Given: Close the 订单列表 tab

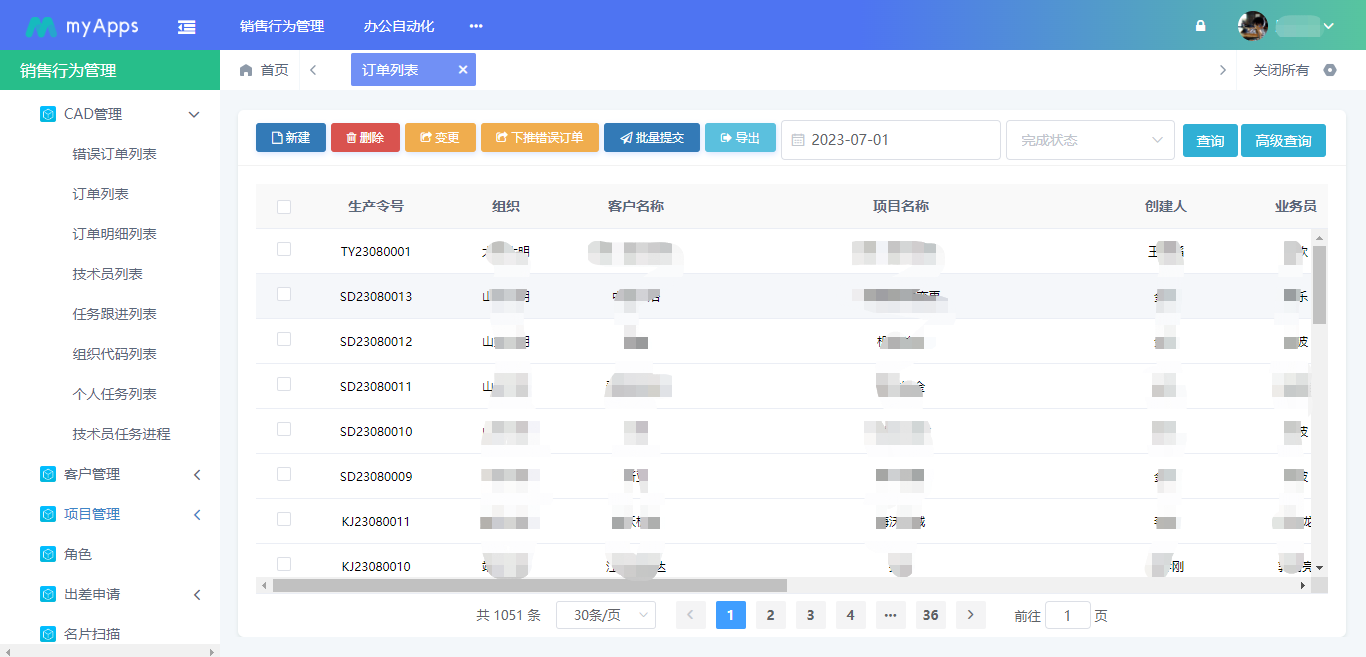Looking at the screenshot, I should point(462,69).
